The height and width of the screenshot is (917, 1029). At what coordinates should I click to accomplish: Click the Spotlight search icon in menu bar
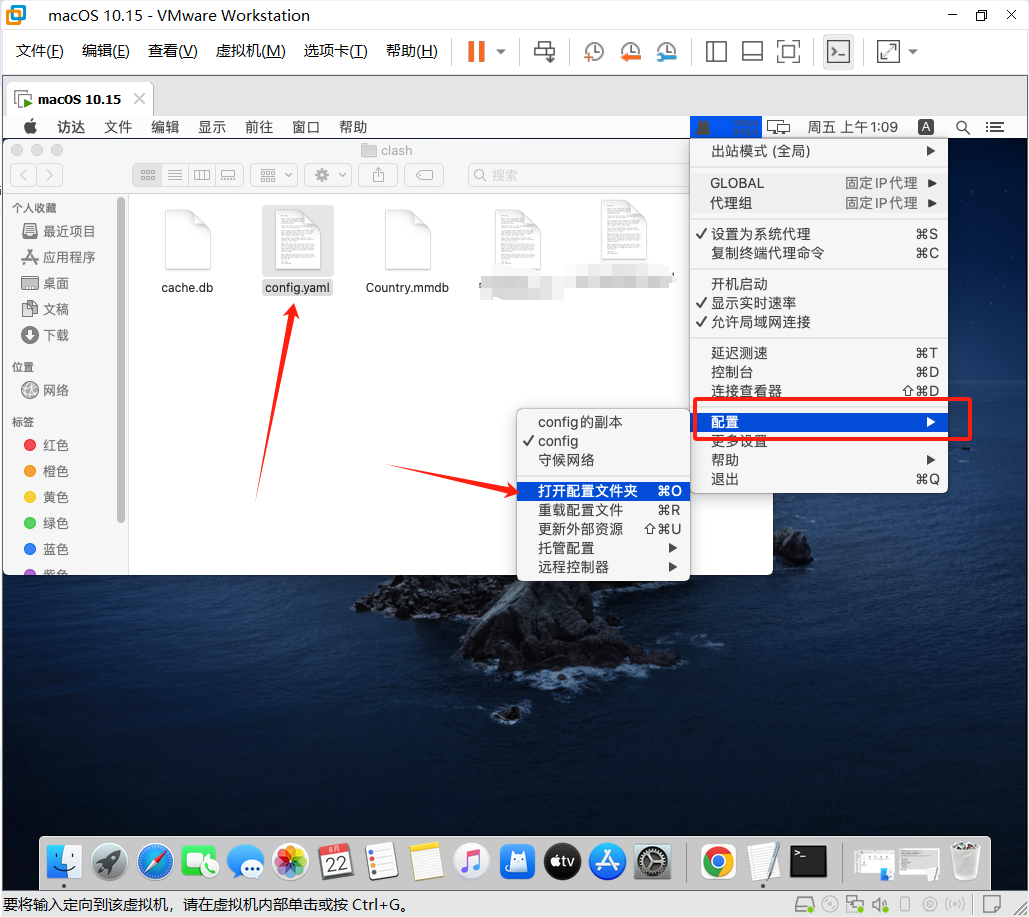[x=962, y=127]
